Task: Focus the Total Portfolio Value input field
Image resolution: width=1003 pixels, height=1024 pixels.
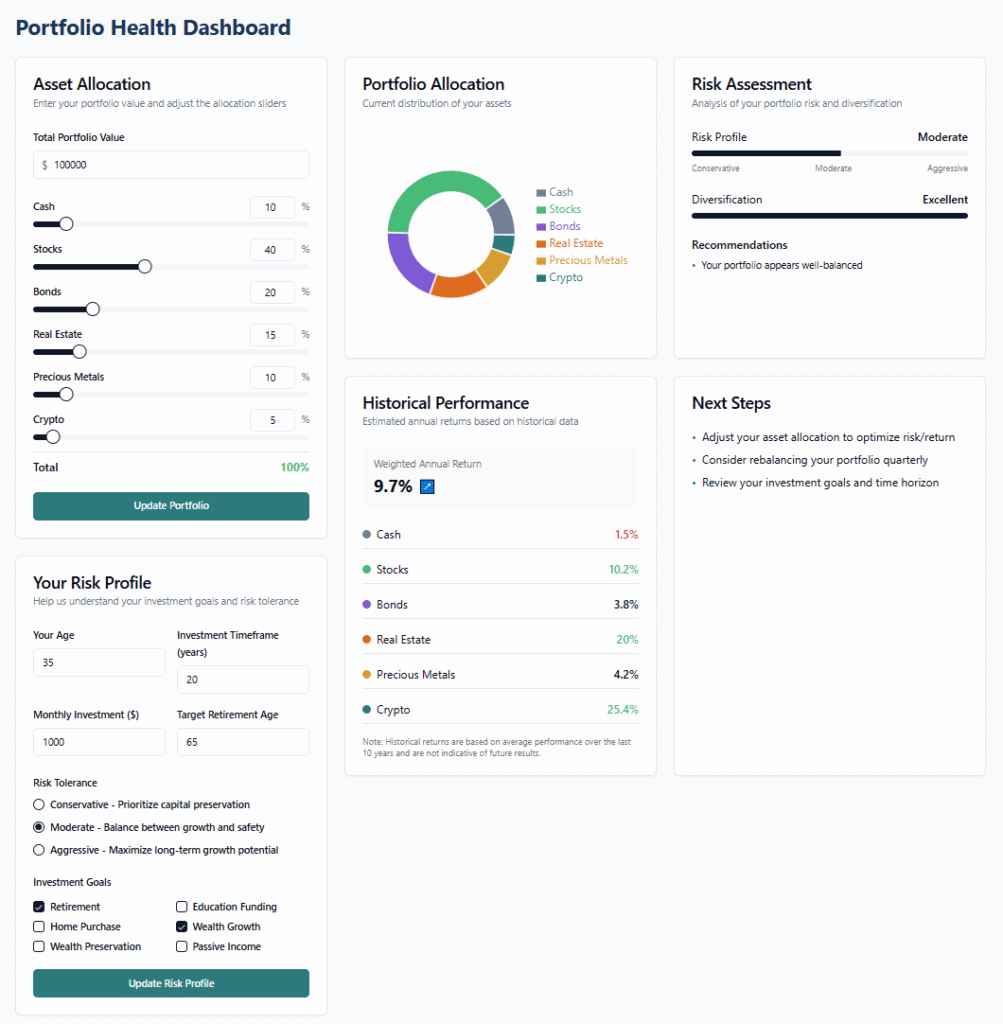Action: 180,165
